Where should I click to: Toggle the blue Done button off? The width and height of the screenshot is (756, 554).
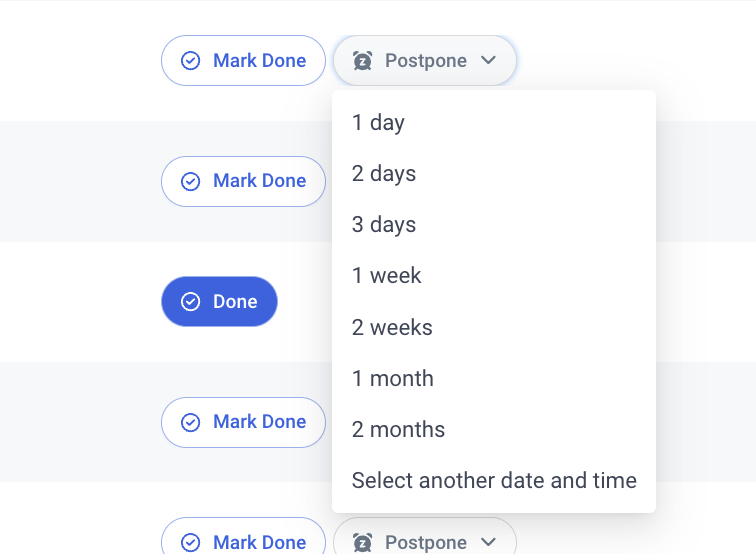point(219,302)
